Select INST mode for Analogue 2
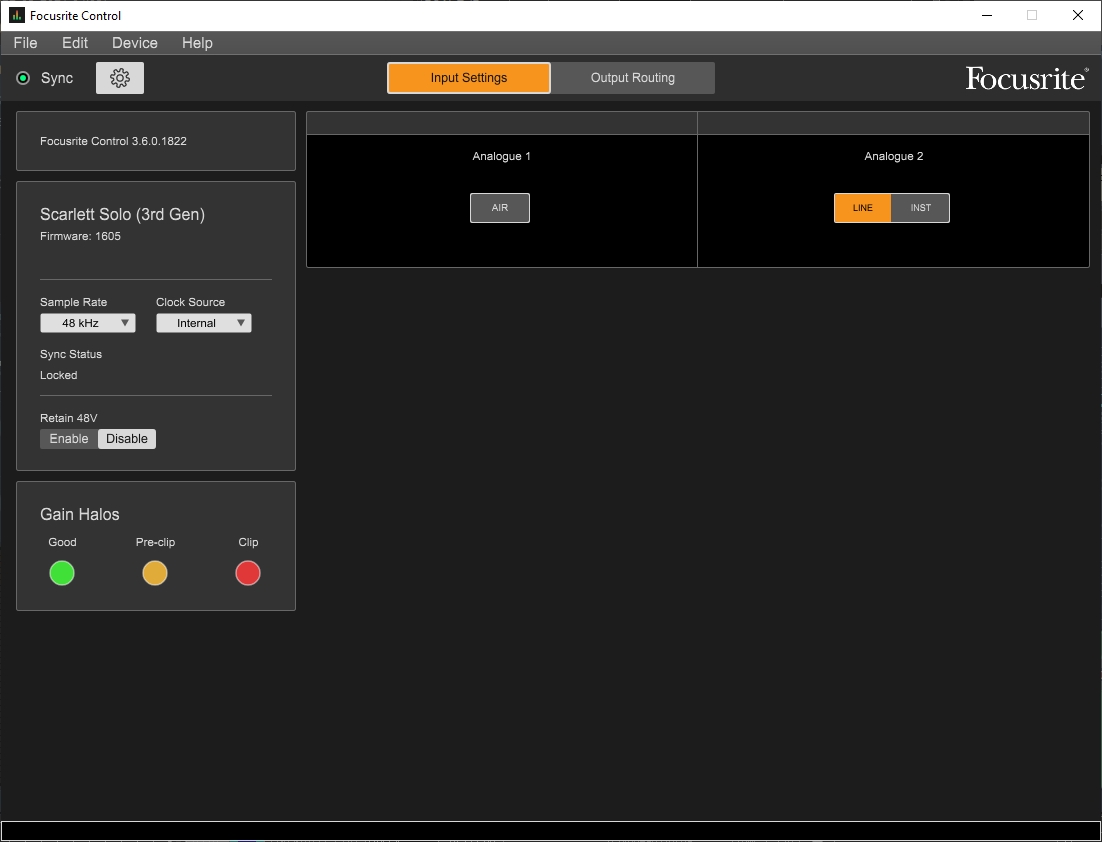Image resolution: width=1102 pixels, height=842 pixels. point(921,208)
